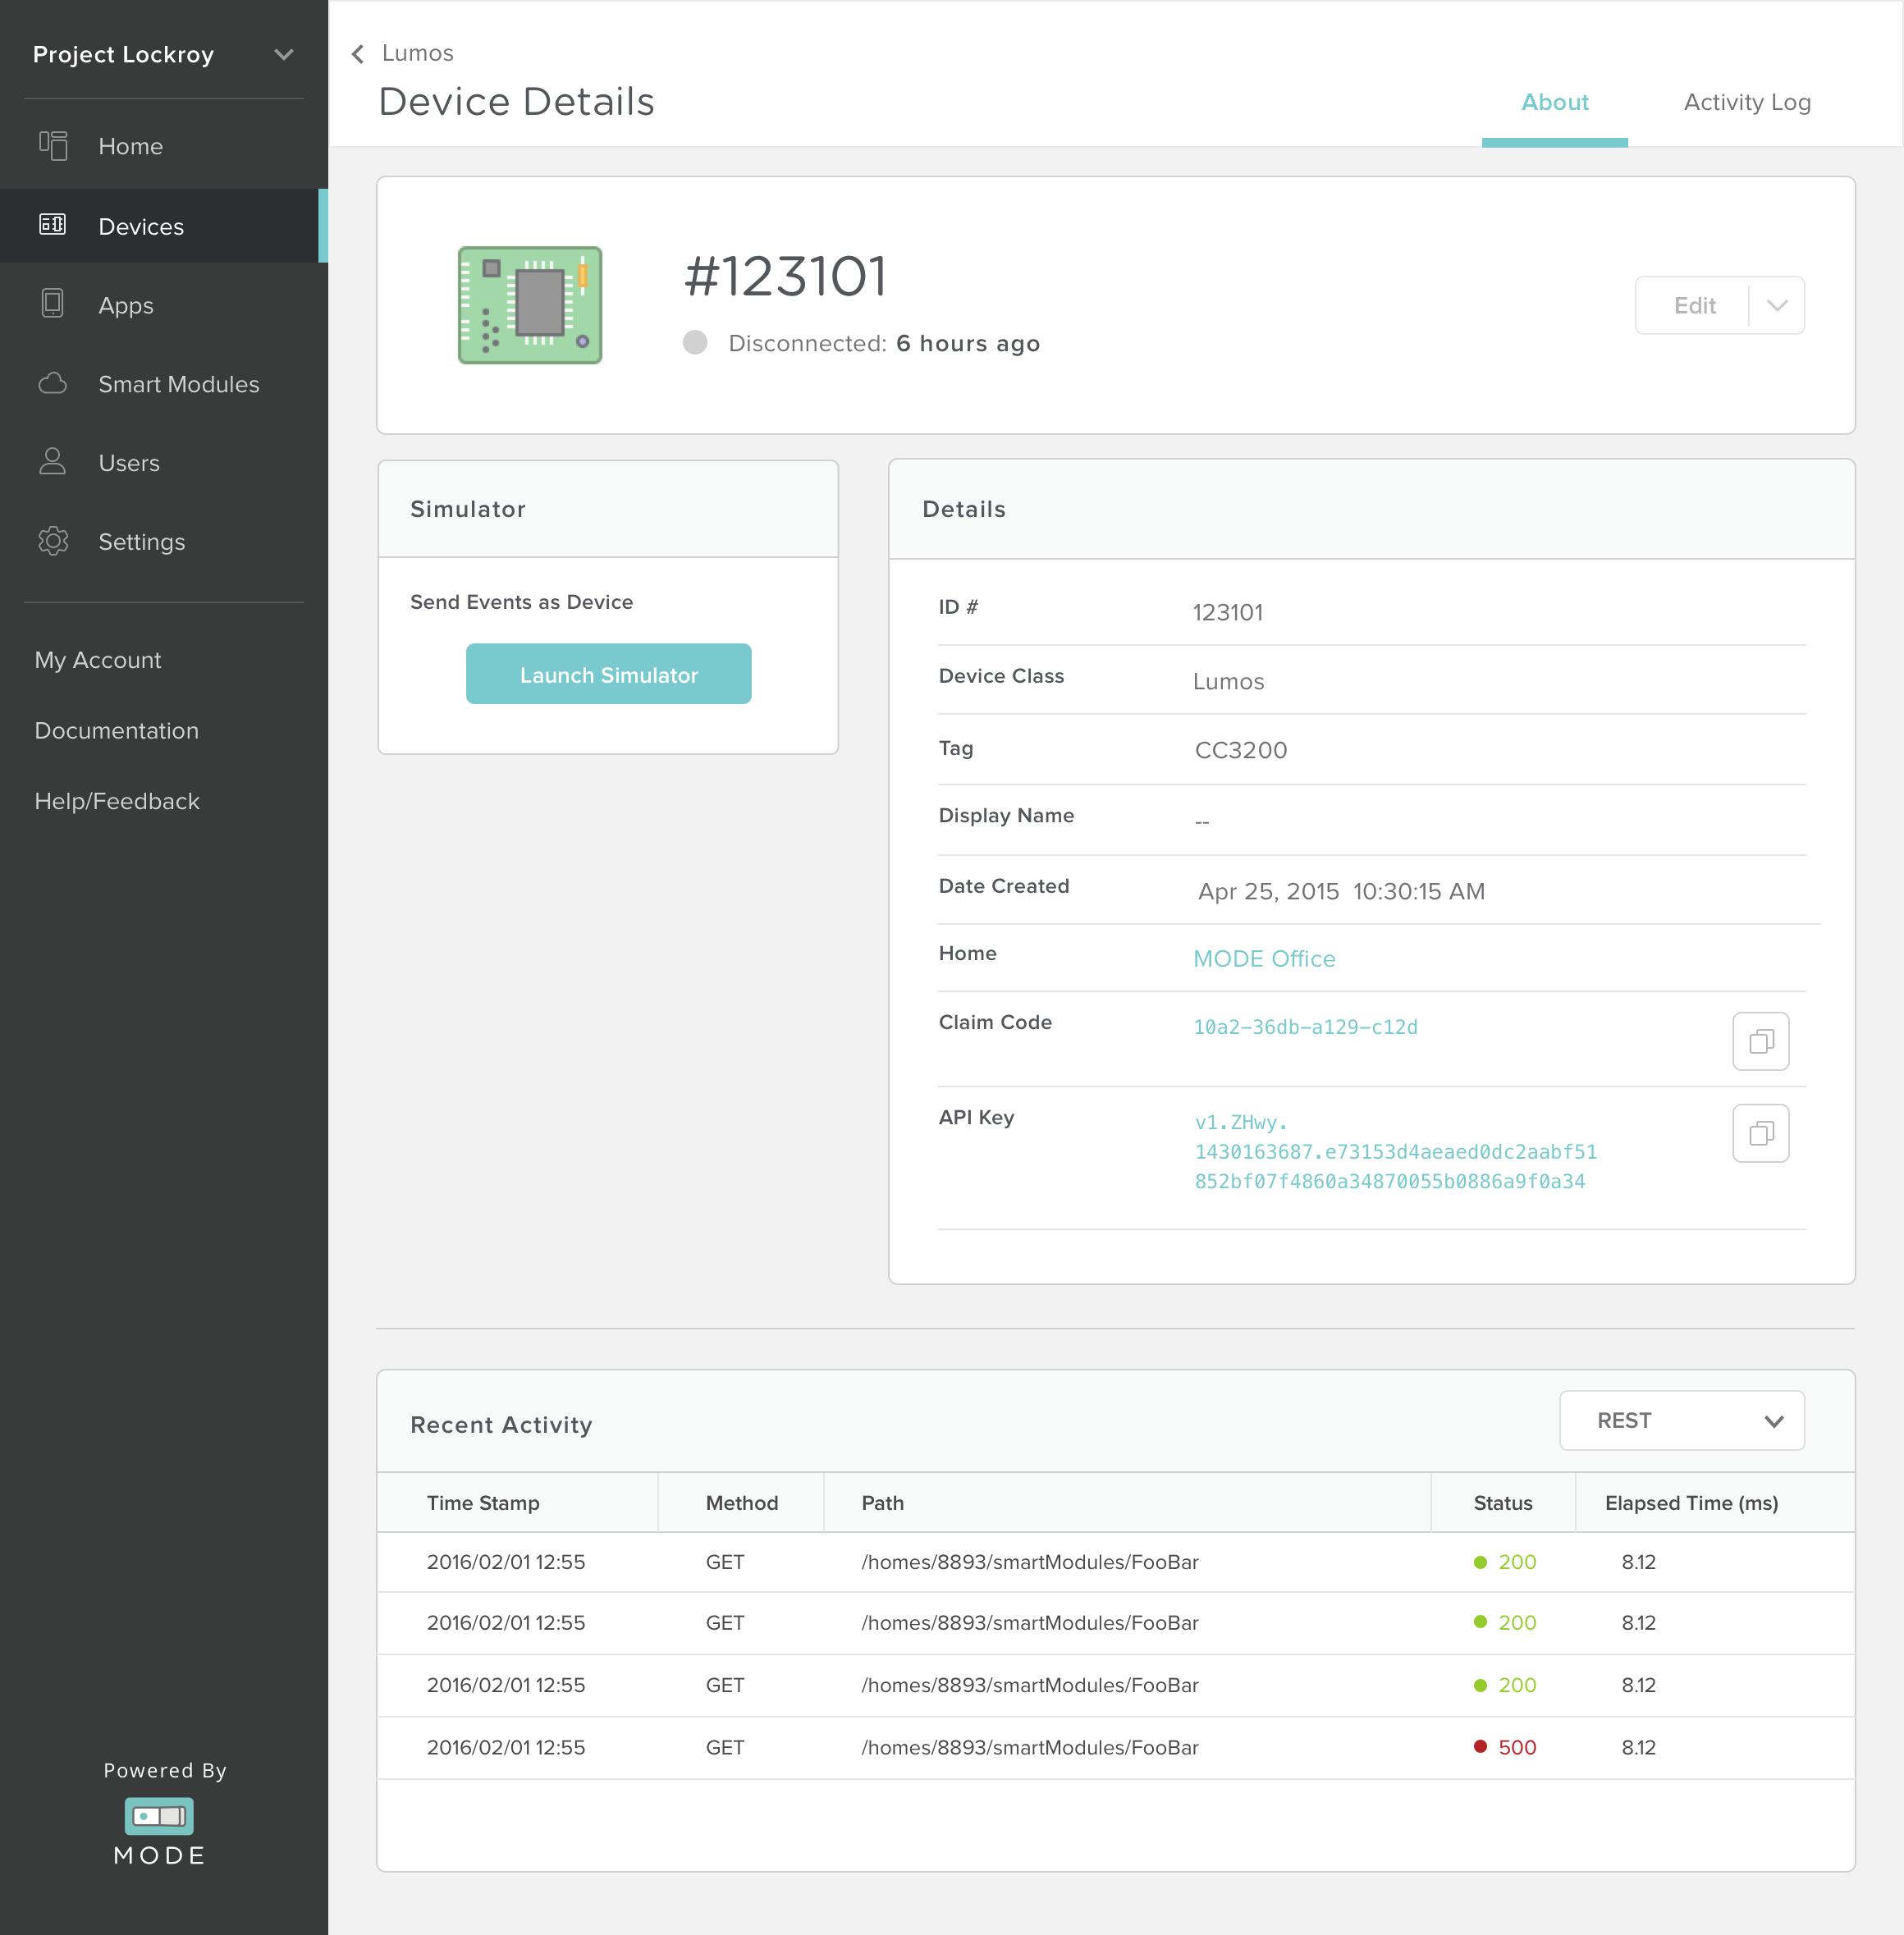The image size is (1904, 1935).
Task: Click the device circuit board thumbnail
Action: 530,305
